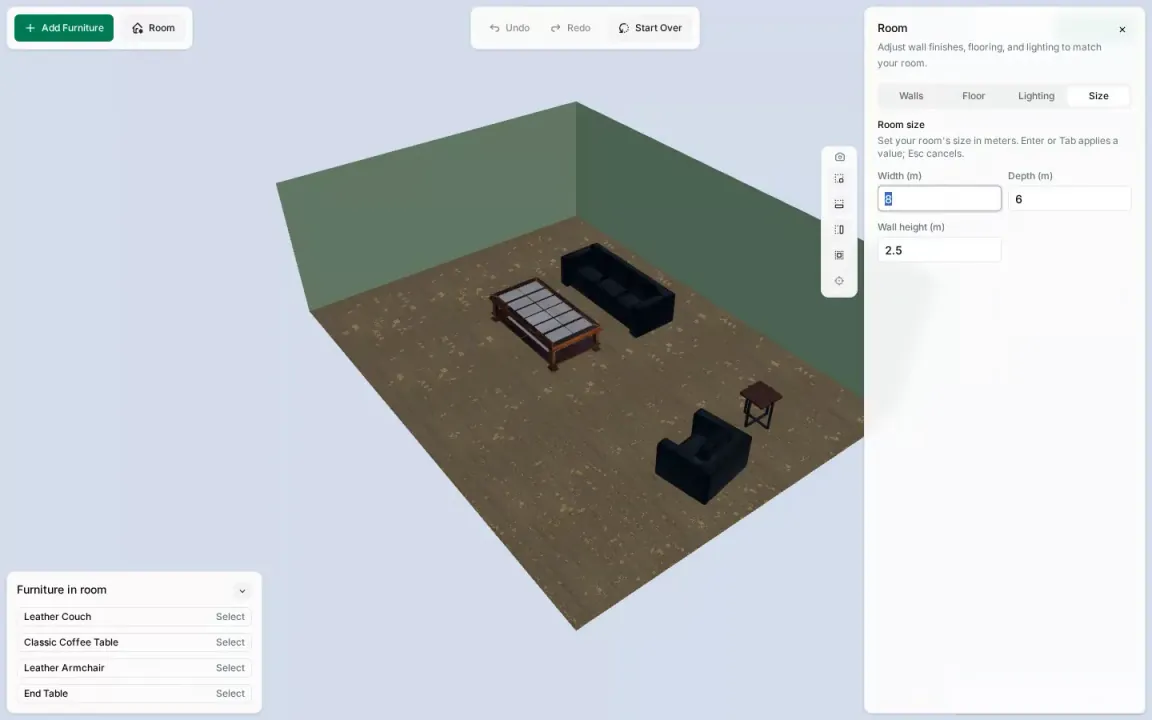Switch to the Floor tab
This screenshot has width=1152, height=720.
973,96
